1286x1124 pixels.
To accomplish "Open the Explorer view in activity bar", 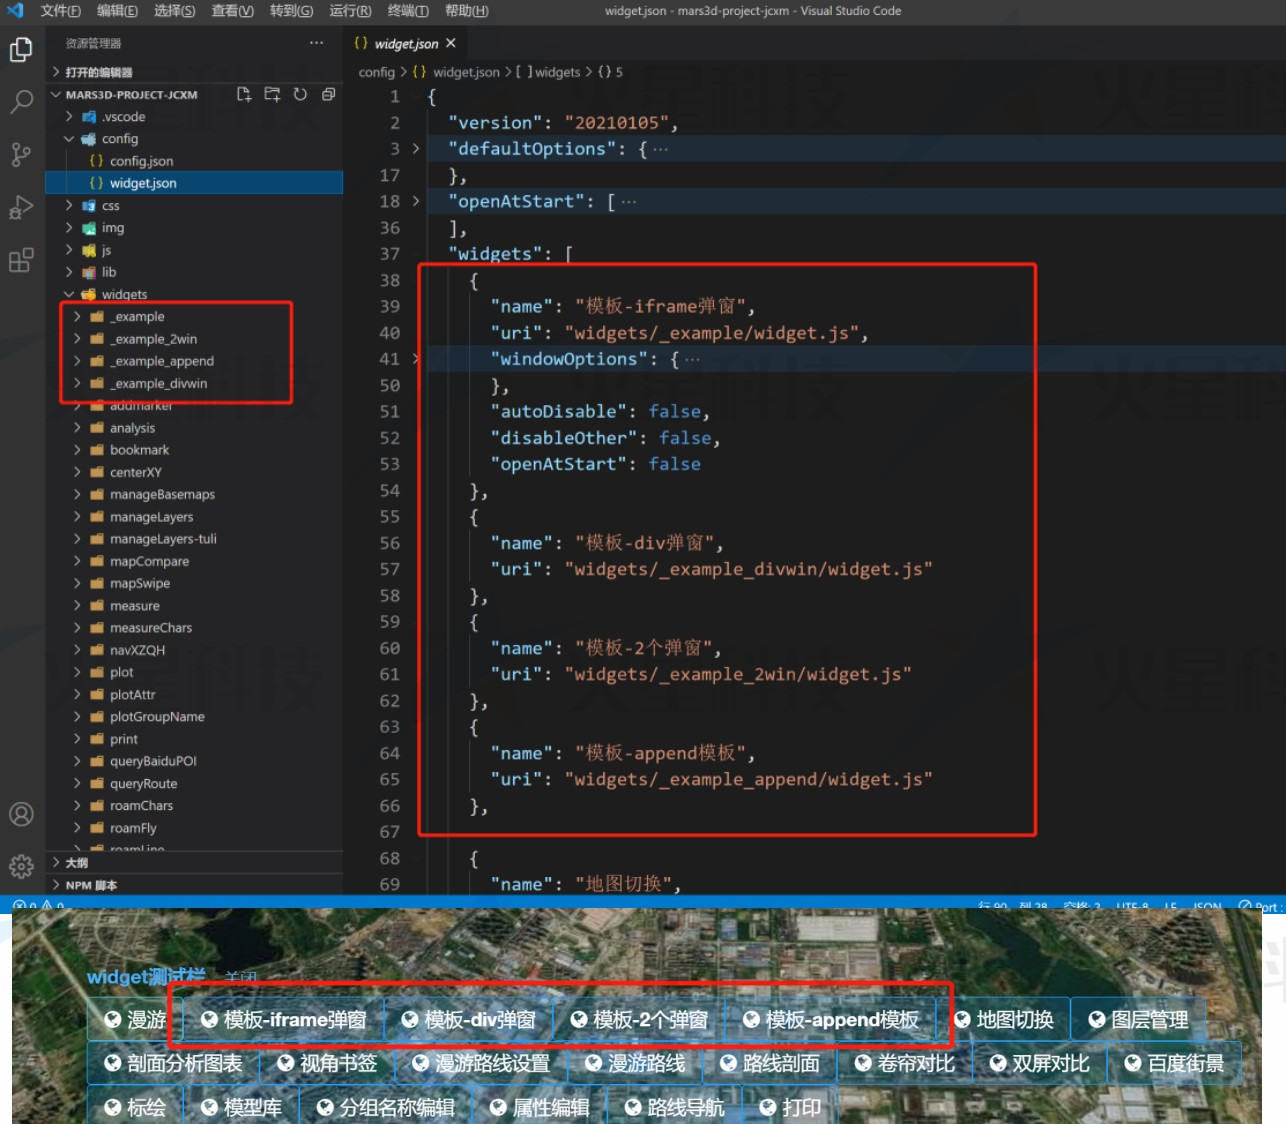I will tap(21, 49).
